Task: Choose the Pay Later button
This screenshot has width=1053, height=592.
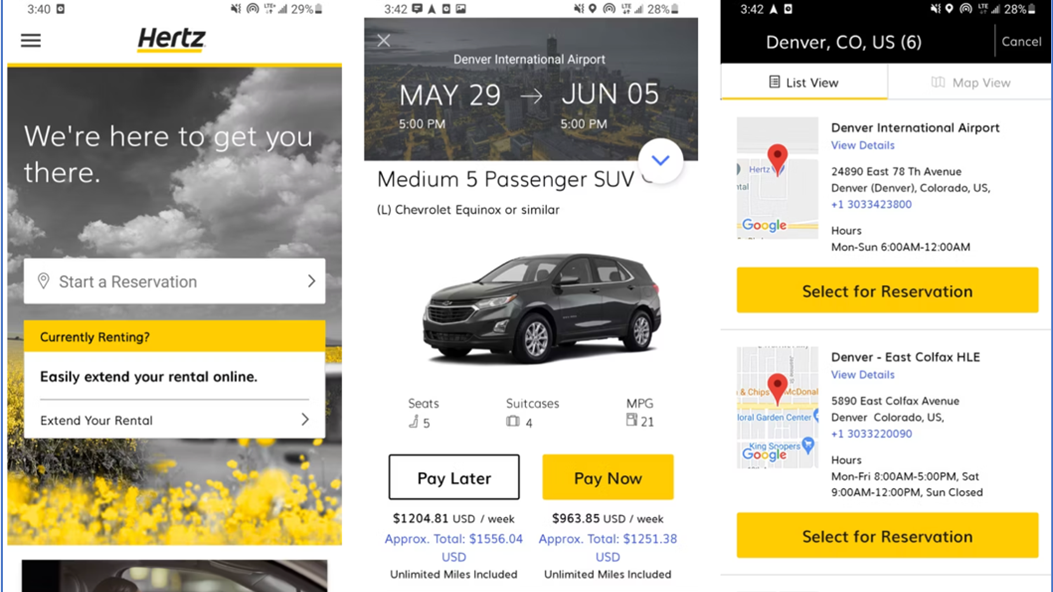Action: coord(454,477)
